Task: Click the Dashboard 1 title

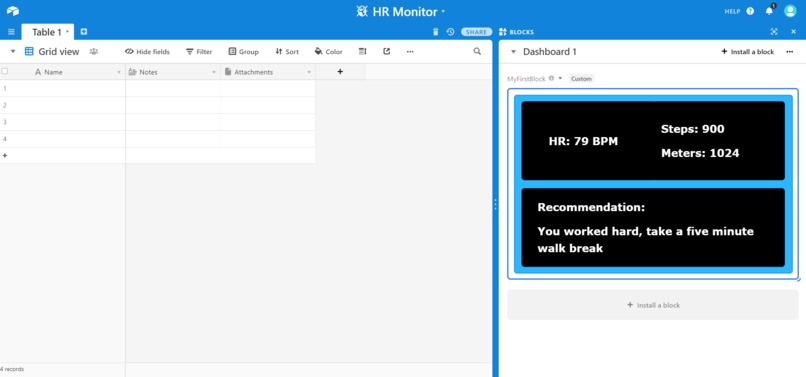Action: [x=549, y=52]
